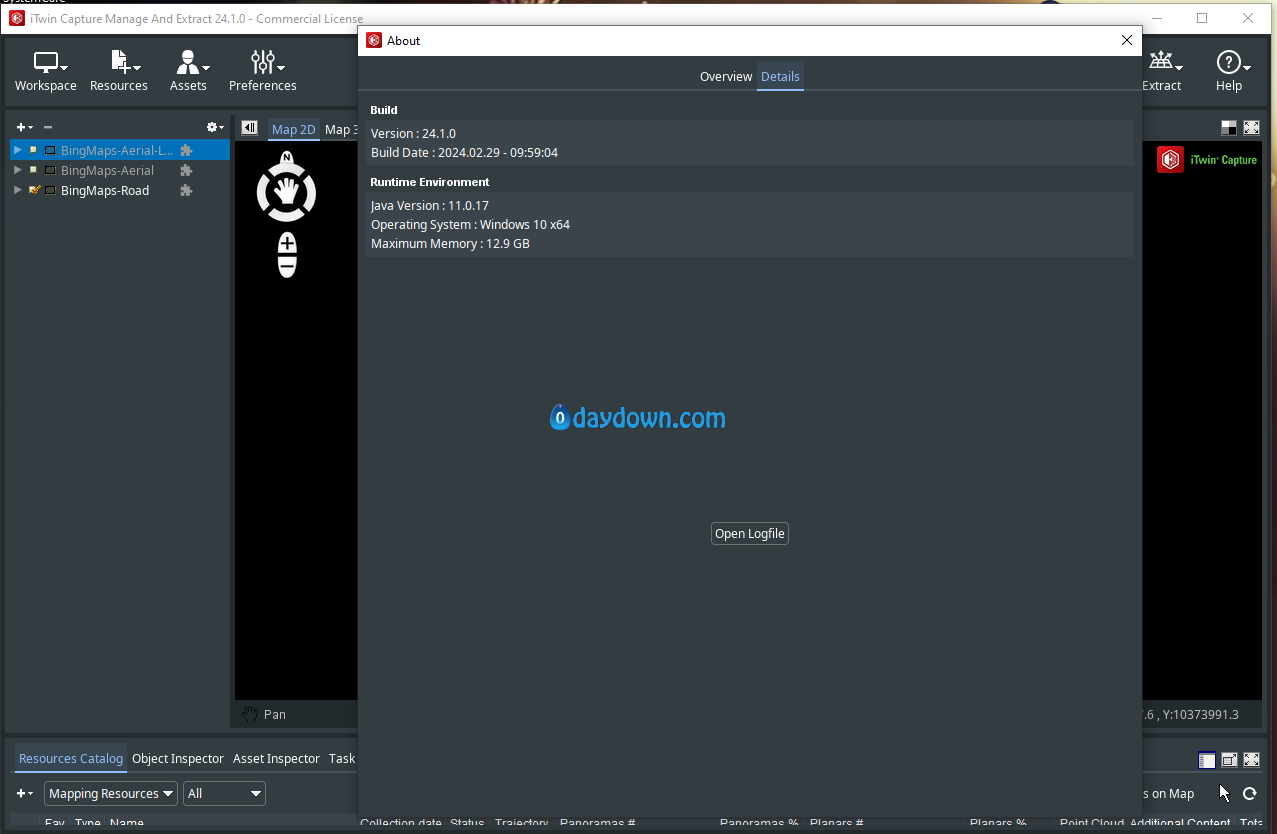The height and width of the screenshot is (834, 1277).
Task: Select the BingMaps-Aerial layer name
Action: (x=107, y=170)
